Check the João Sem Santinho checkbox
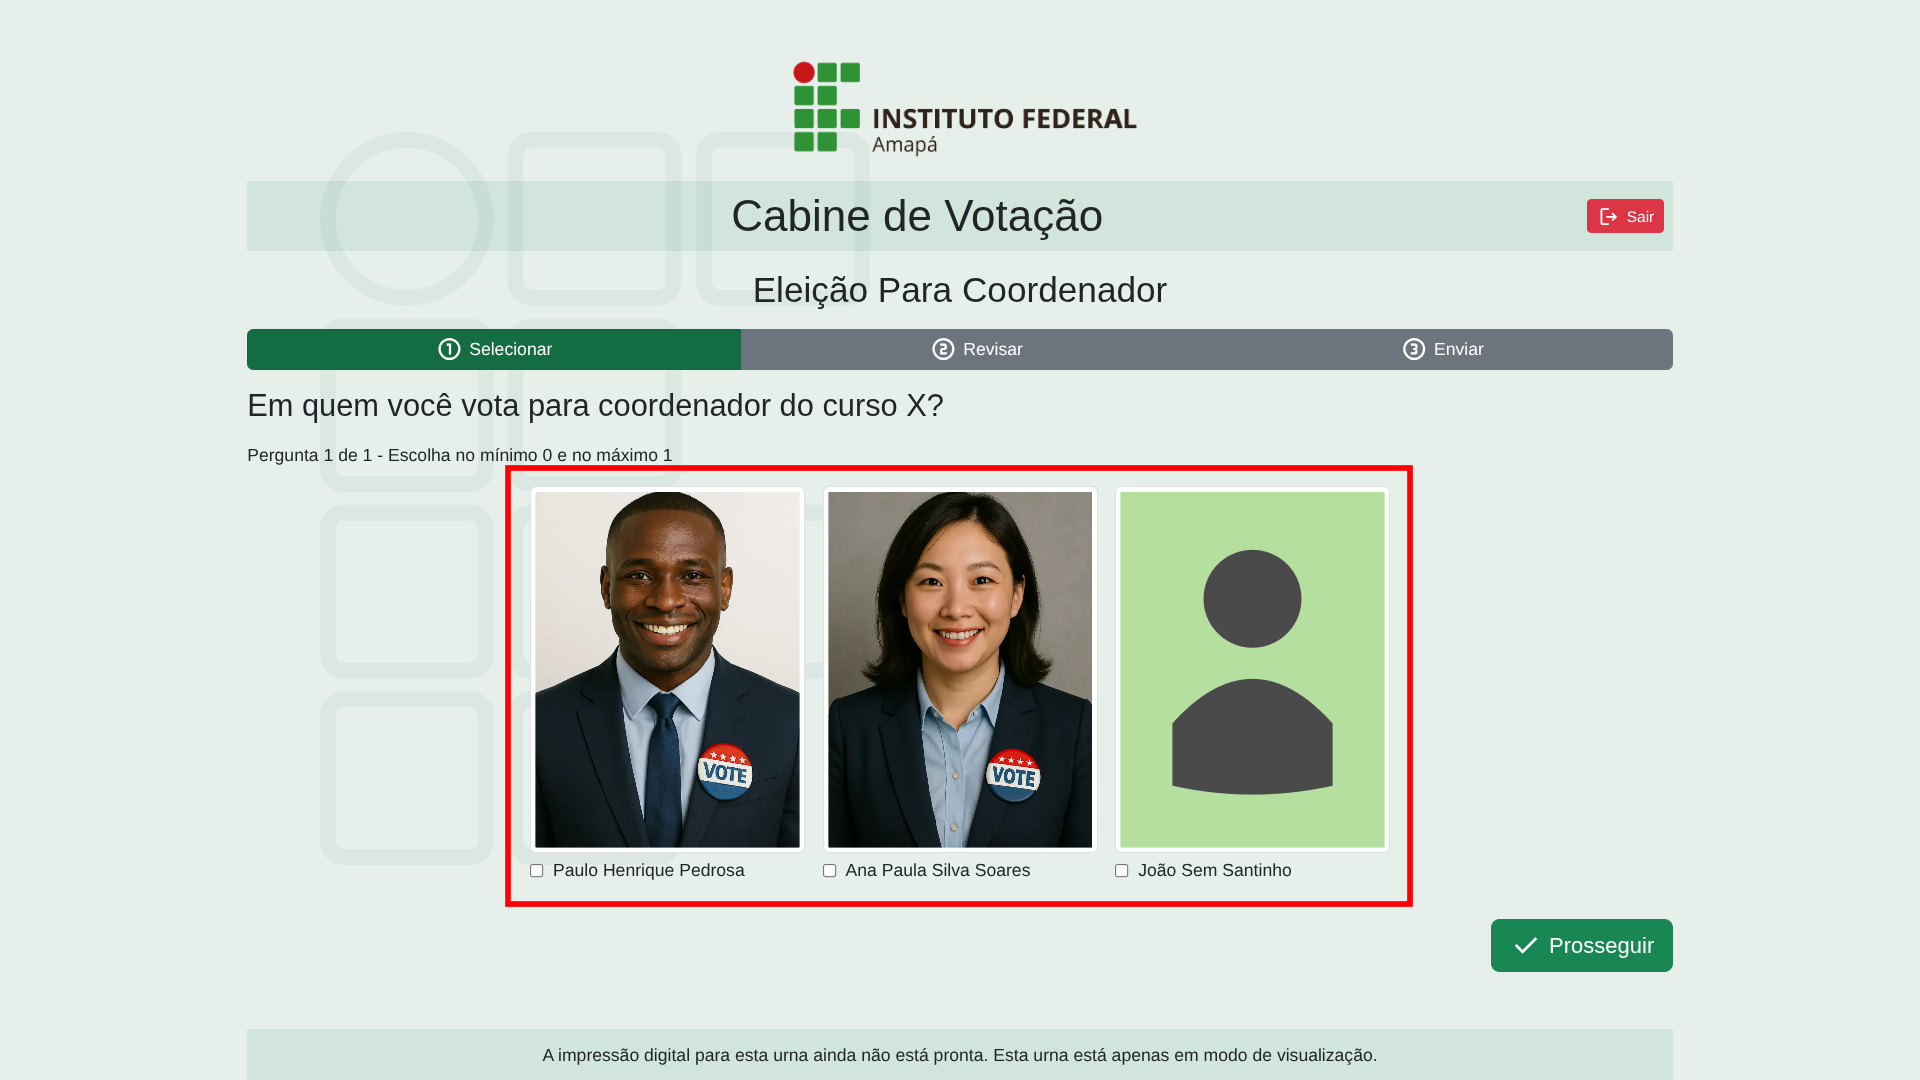1920x1080 pixels. click(1122, 871)
